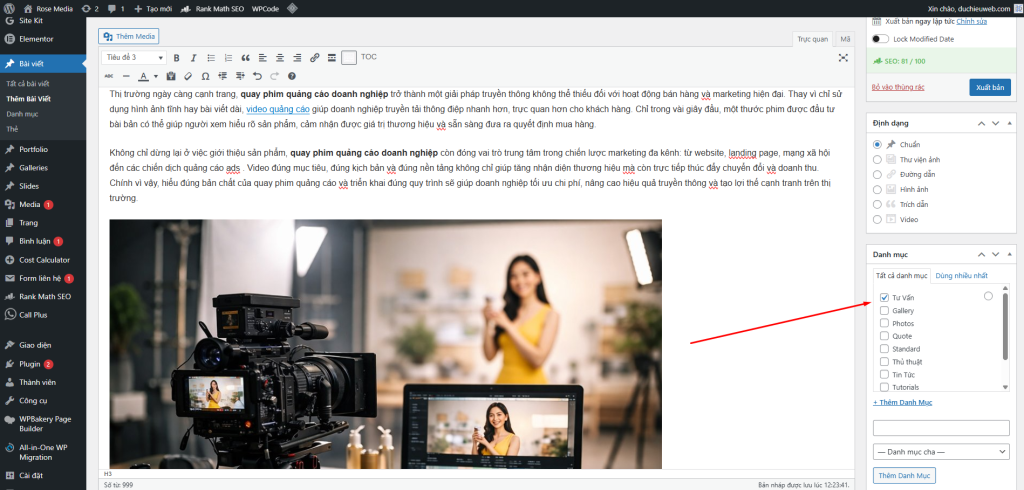Viewport: 1024px width, 490px height.
Task: Apply blockquote formatting
Action: (x=246, y=57)
